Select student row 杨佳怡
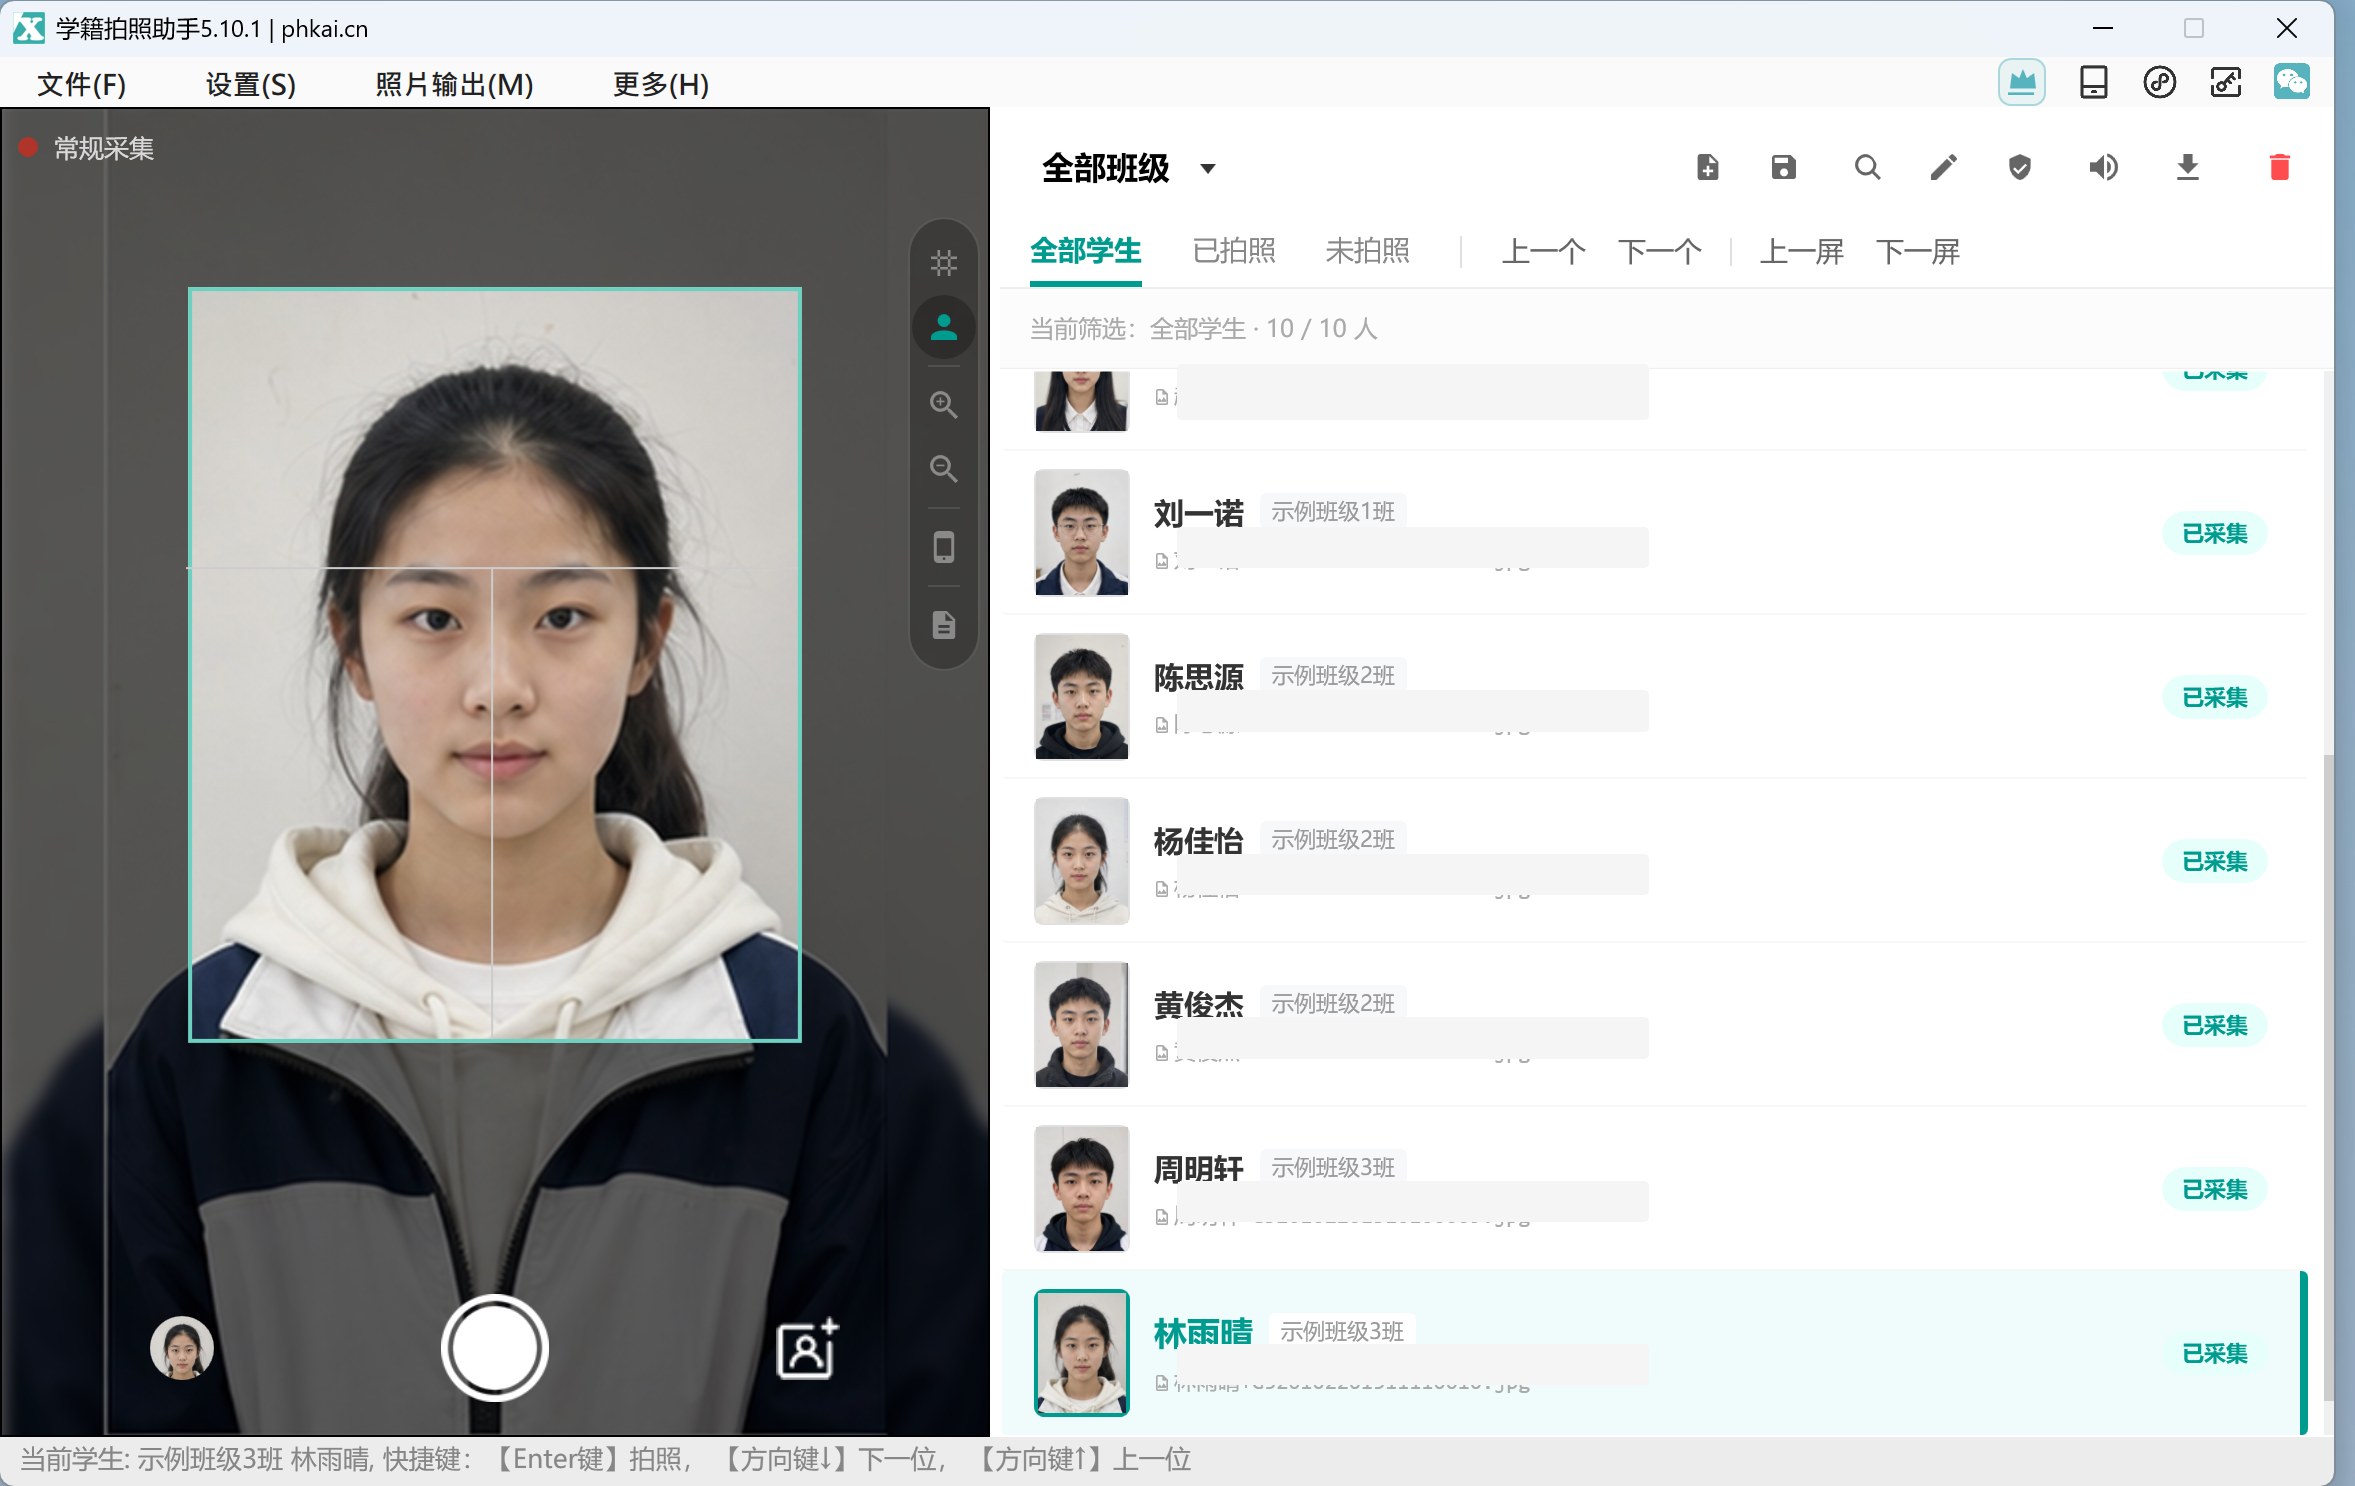The image size is (2355, 1486). [1654, 861]
